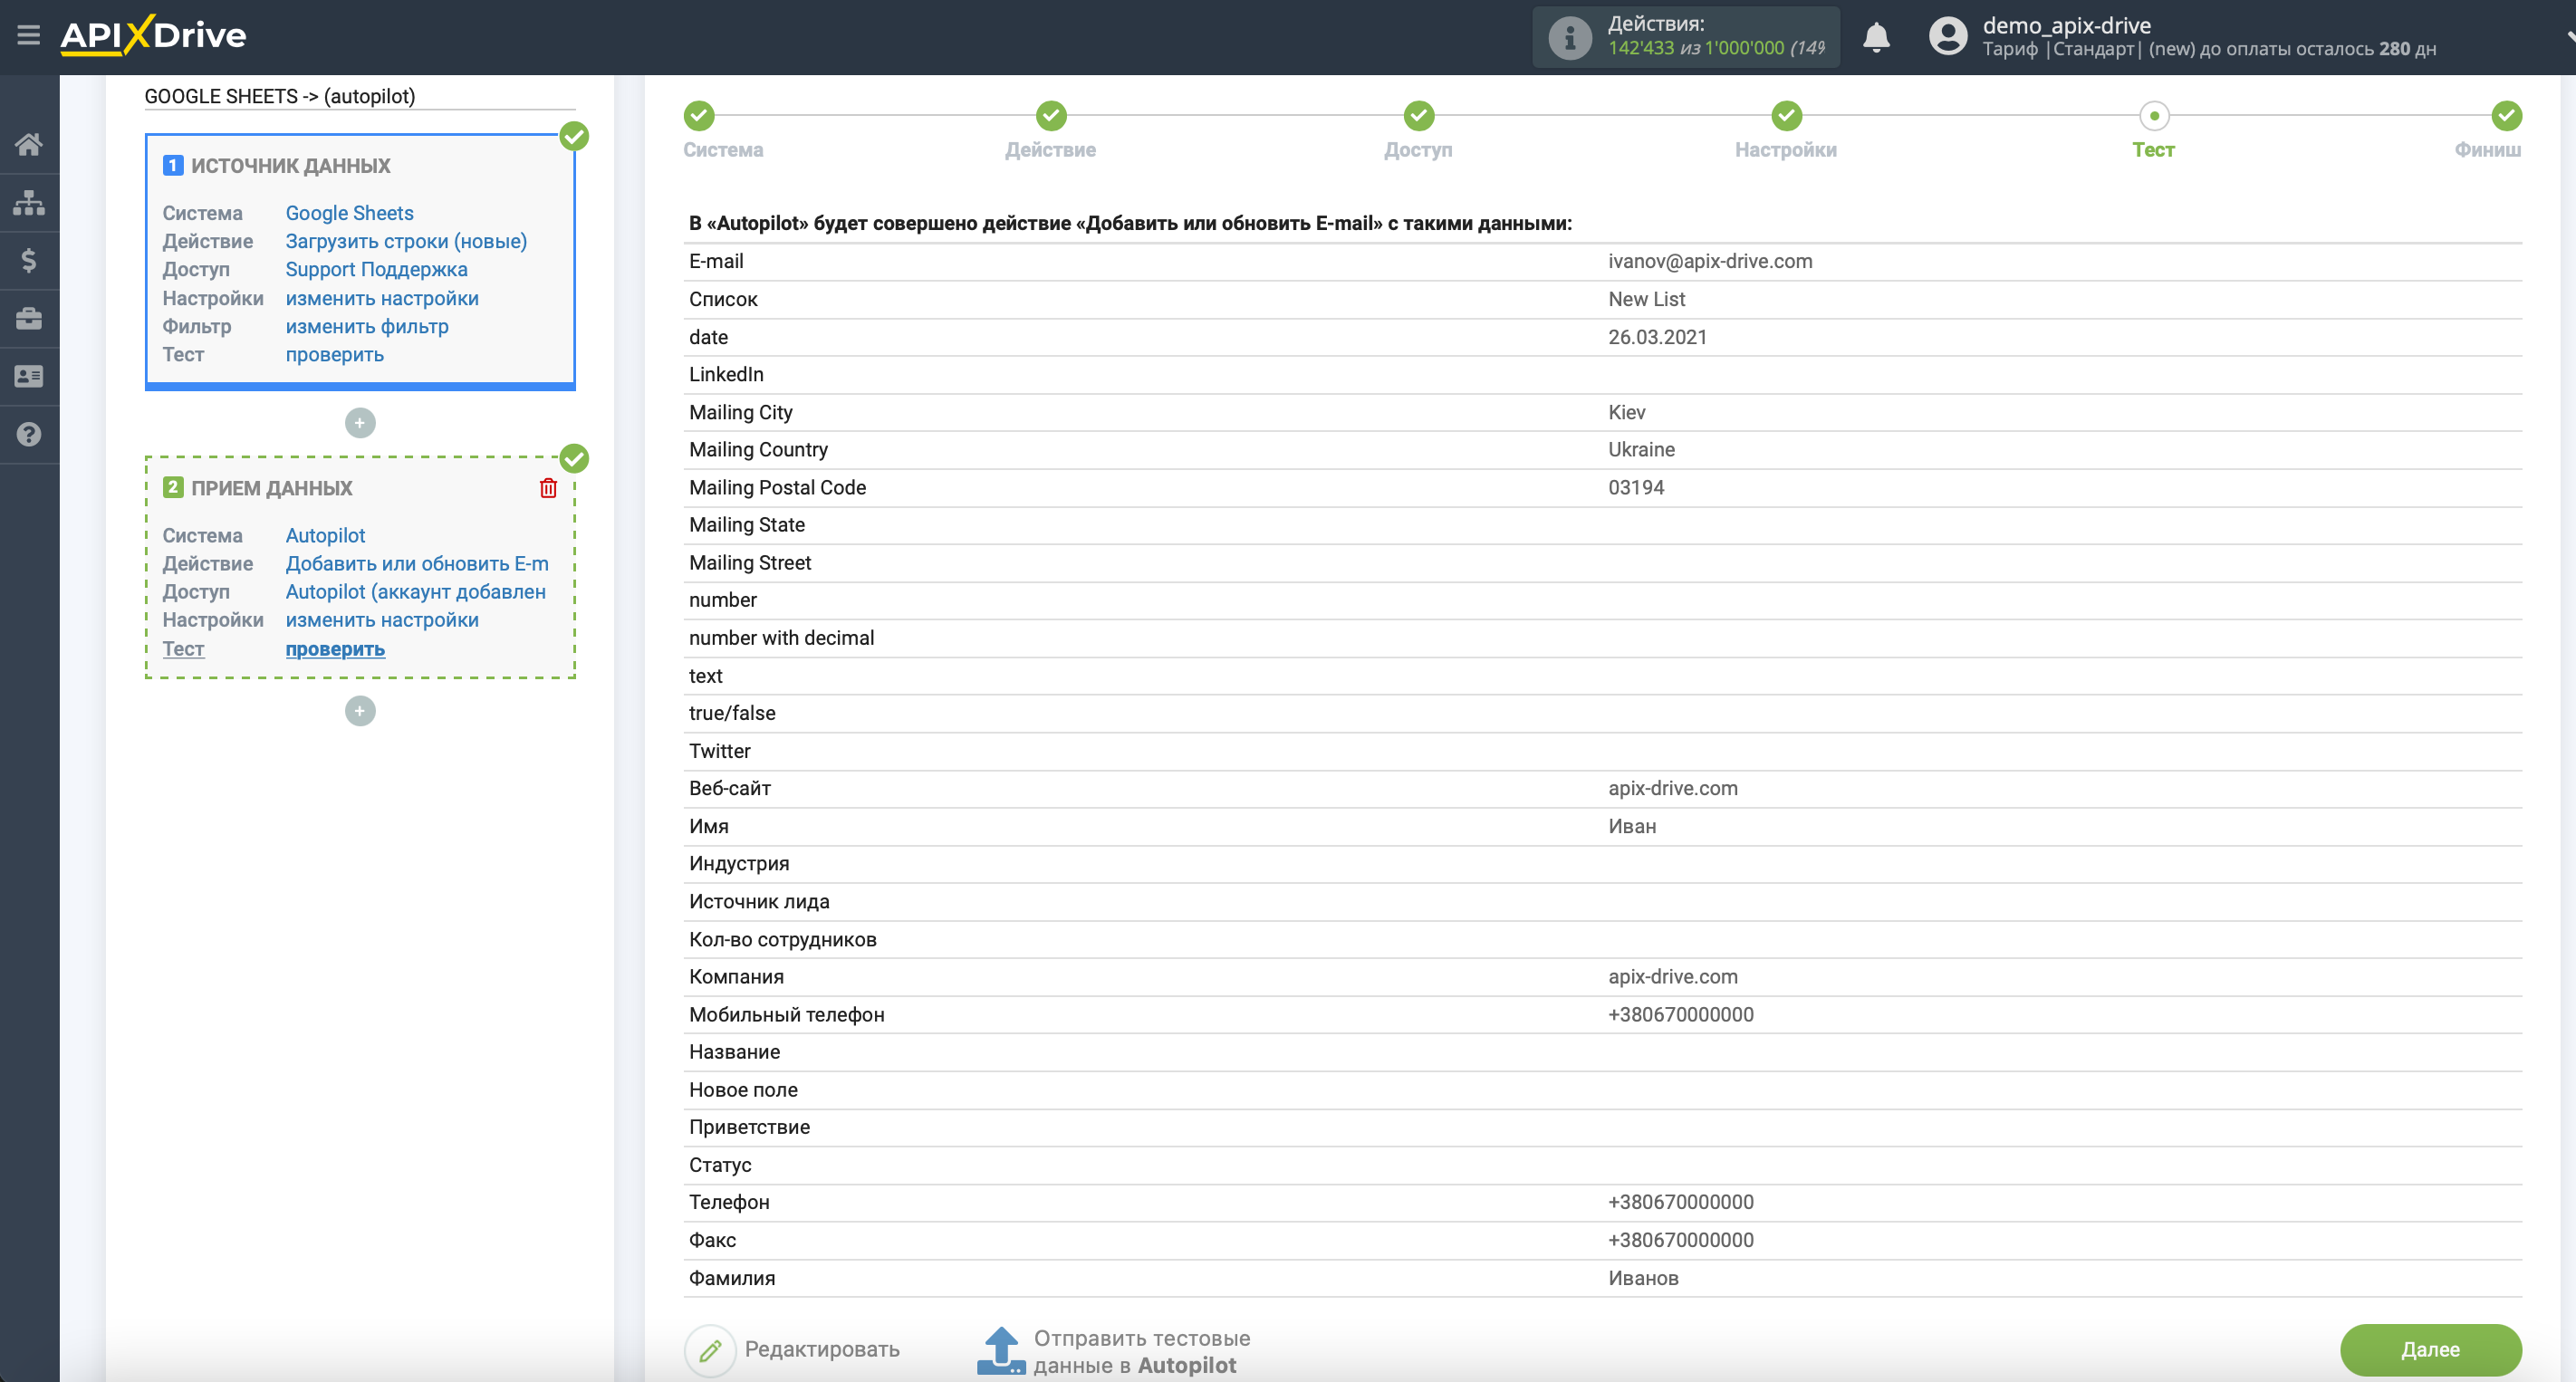This screenshot has width=2576, height=1382.
Task: Select the Мобильный телефон number value
Action: 1680,1015
